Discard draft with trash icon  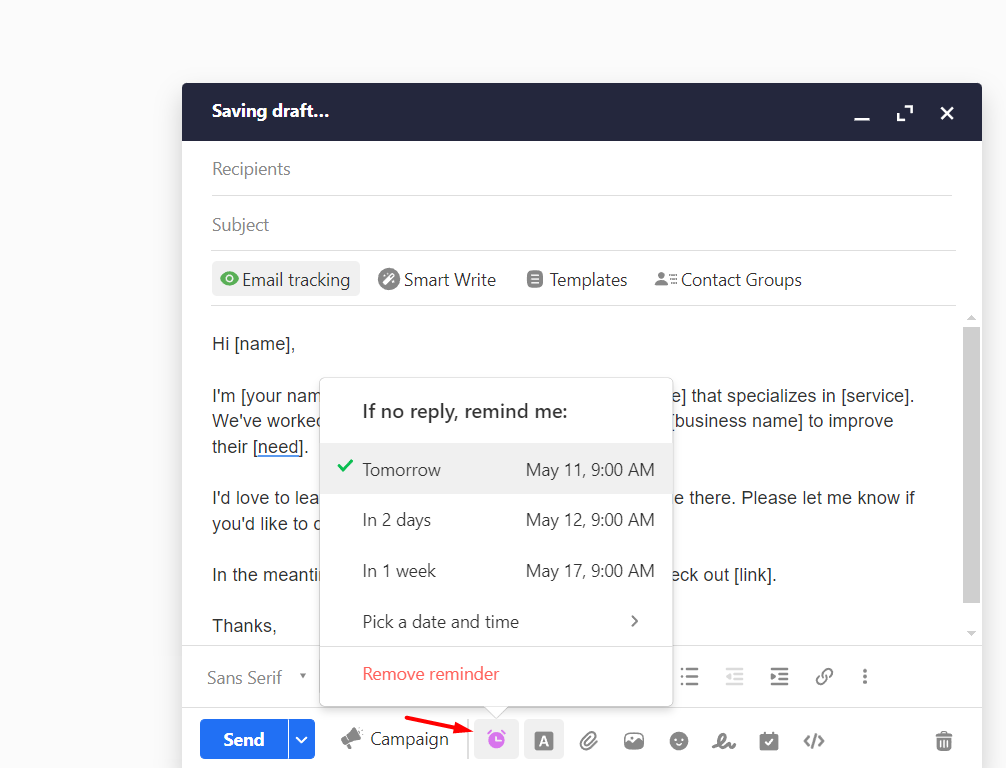pos(943,740)
